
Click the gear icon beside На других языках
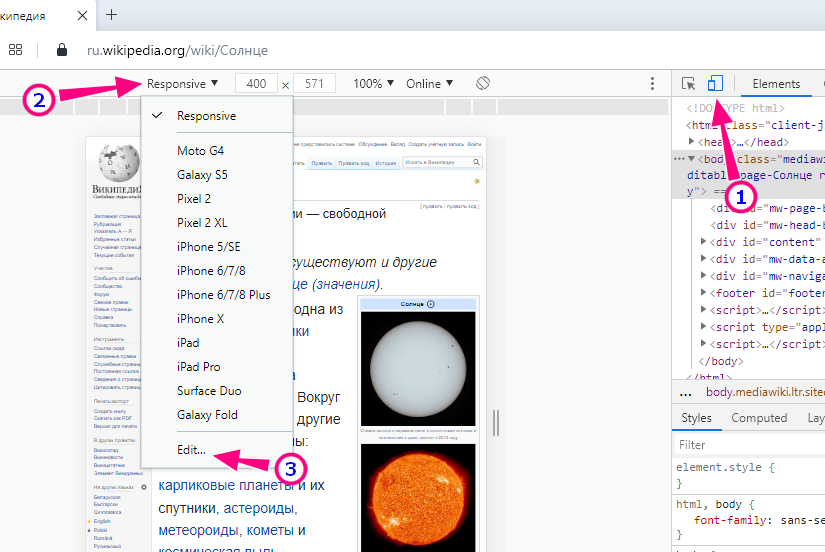pyautogui.click(x=144, y=487)
